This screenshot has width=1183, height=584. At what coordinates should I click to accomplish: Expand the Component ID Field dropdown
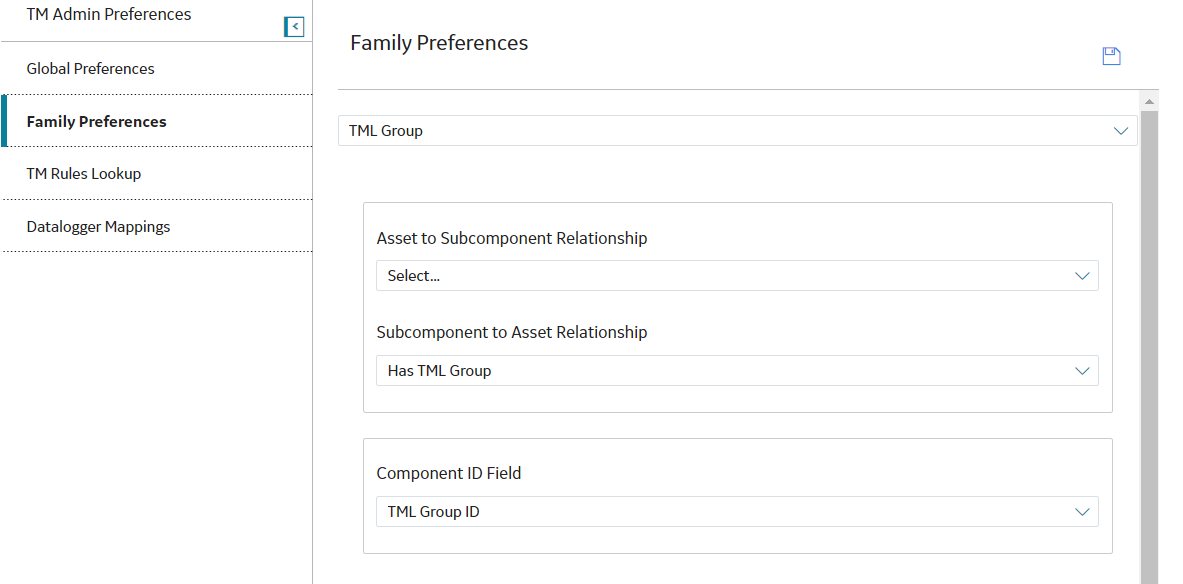click(737, 512)
